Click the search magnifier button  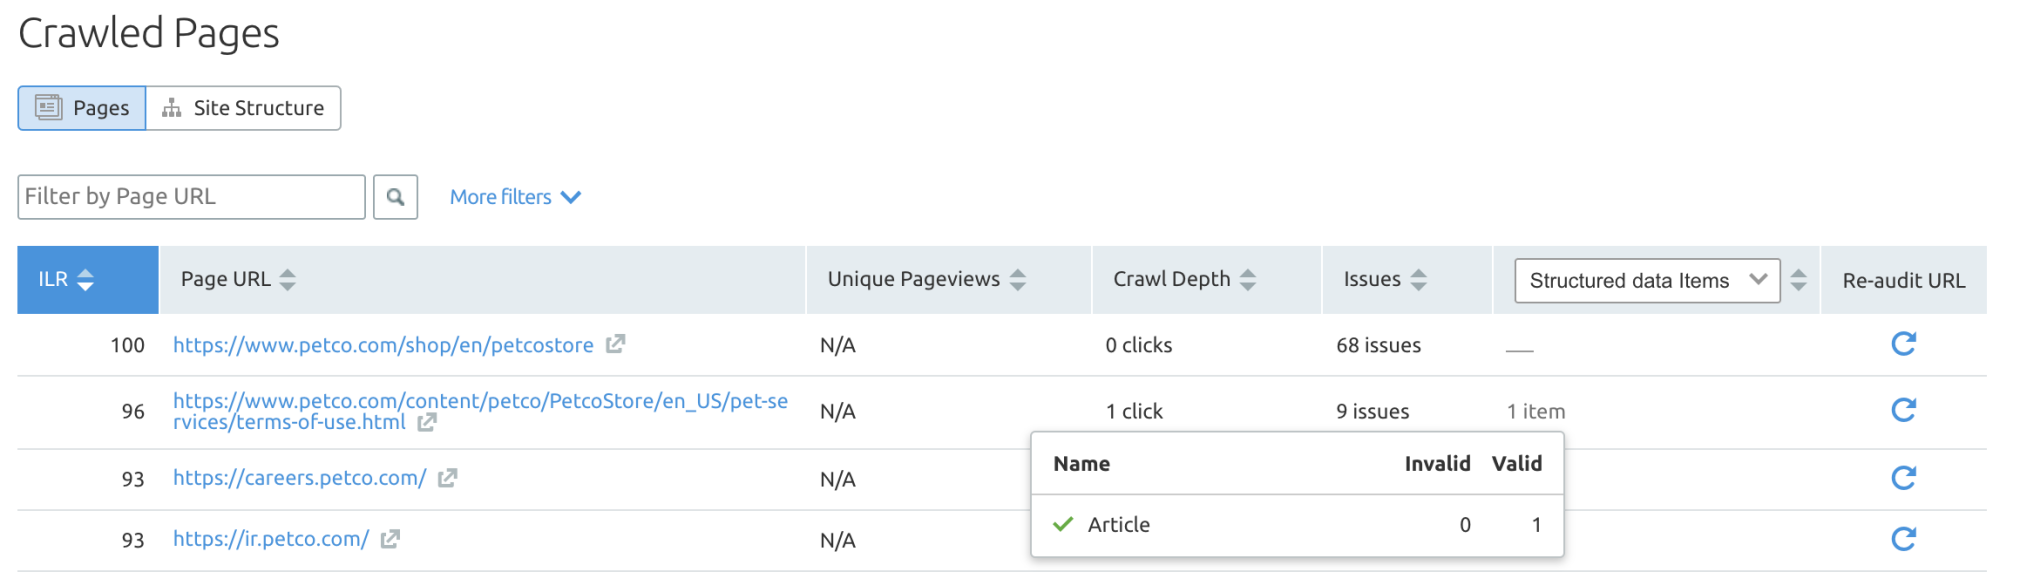pyautogui.click(x=395, y=197)
